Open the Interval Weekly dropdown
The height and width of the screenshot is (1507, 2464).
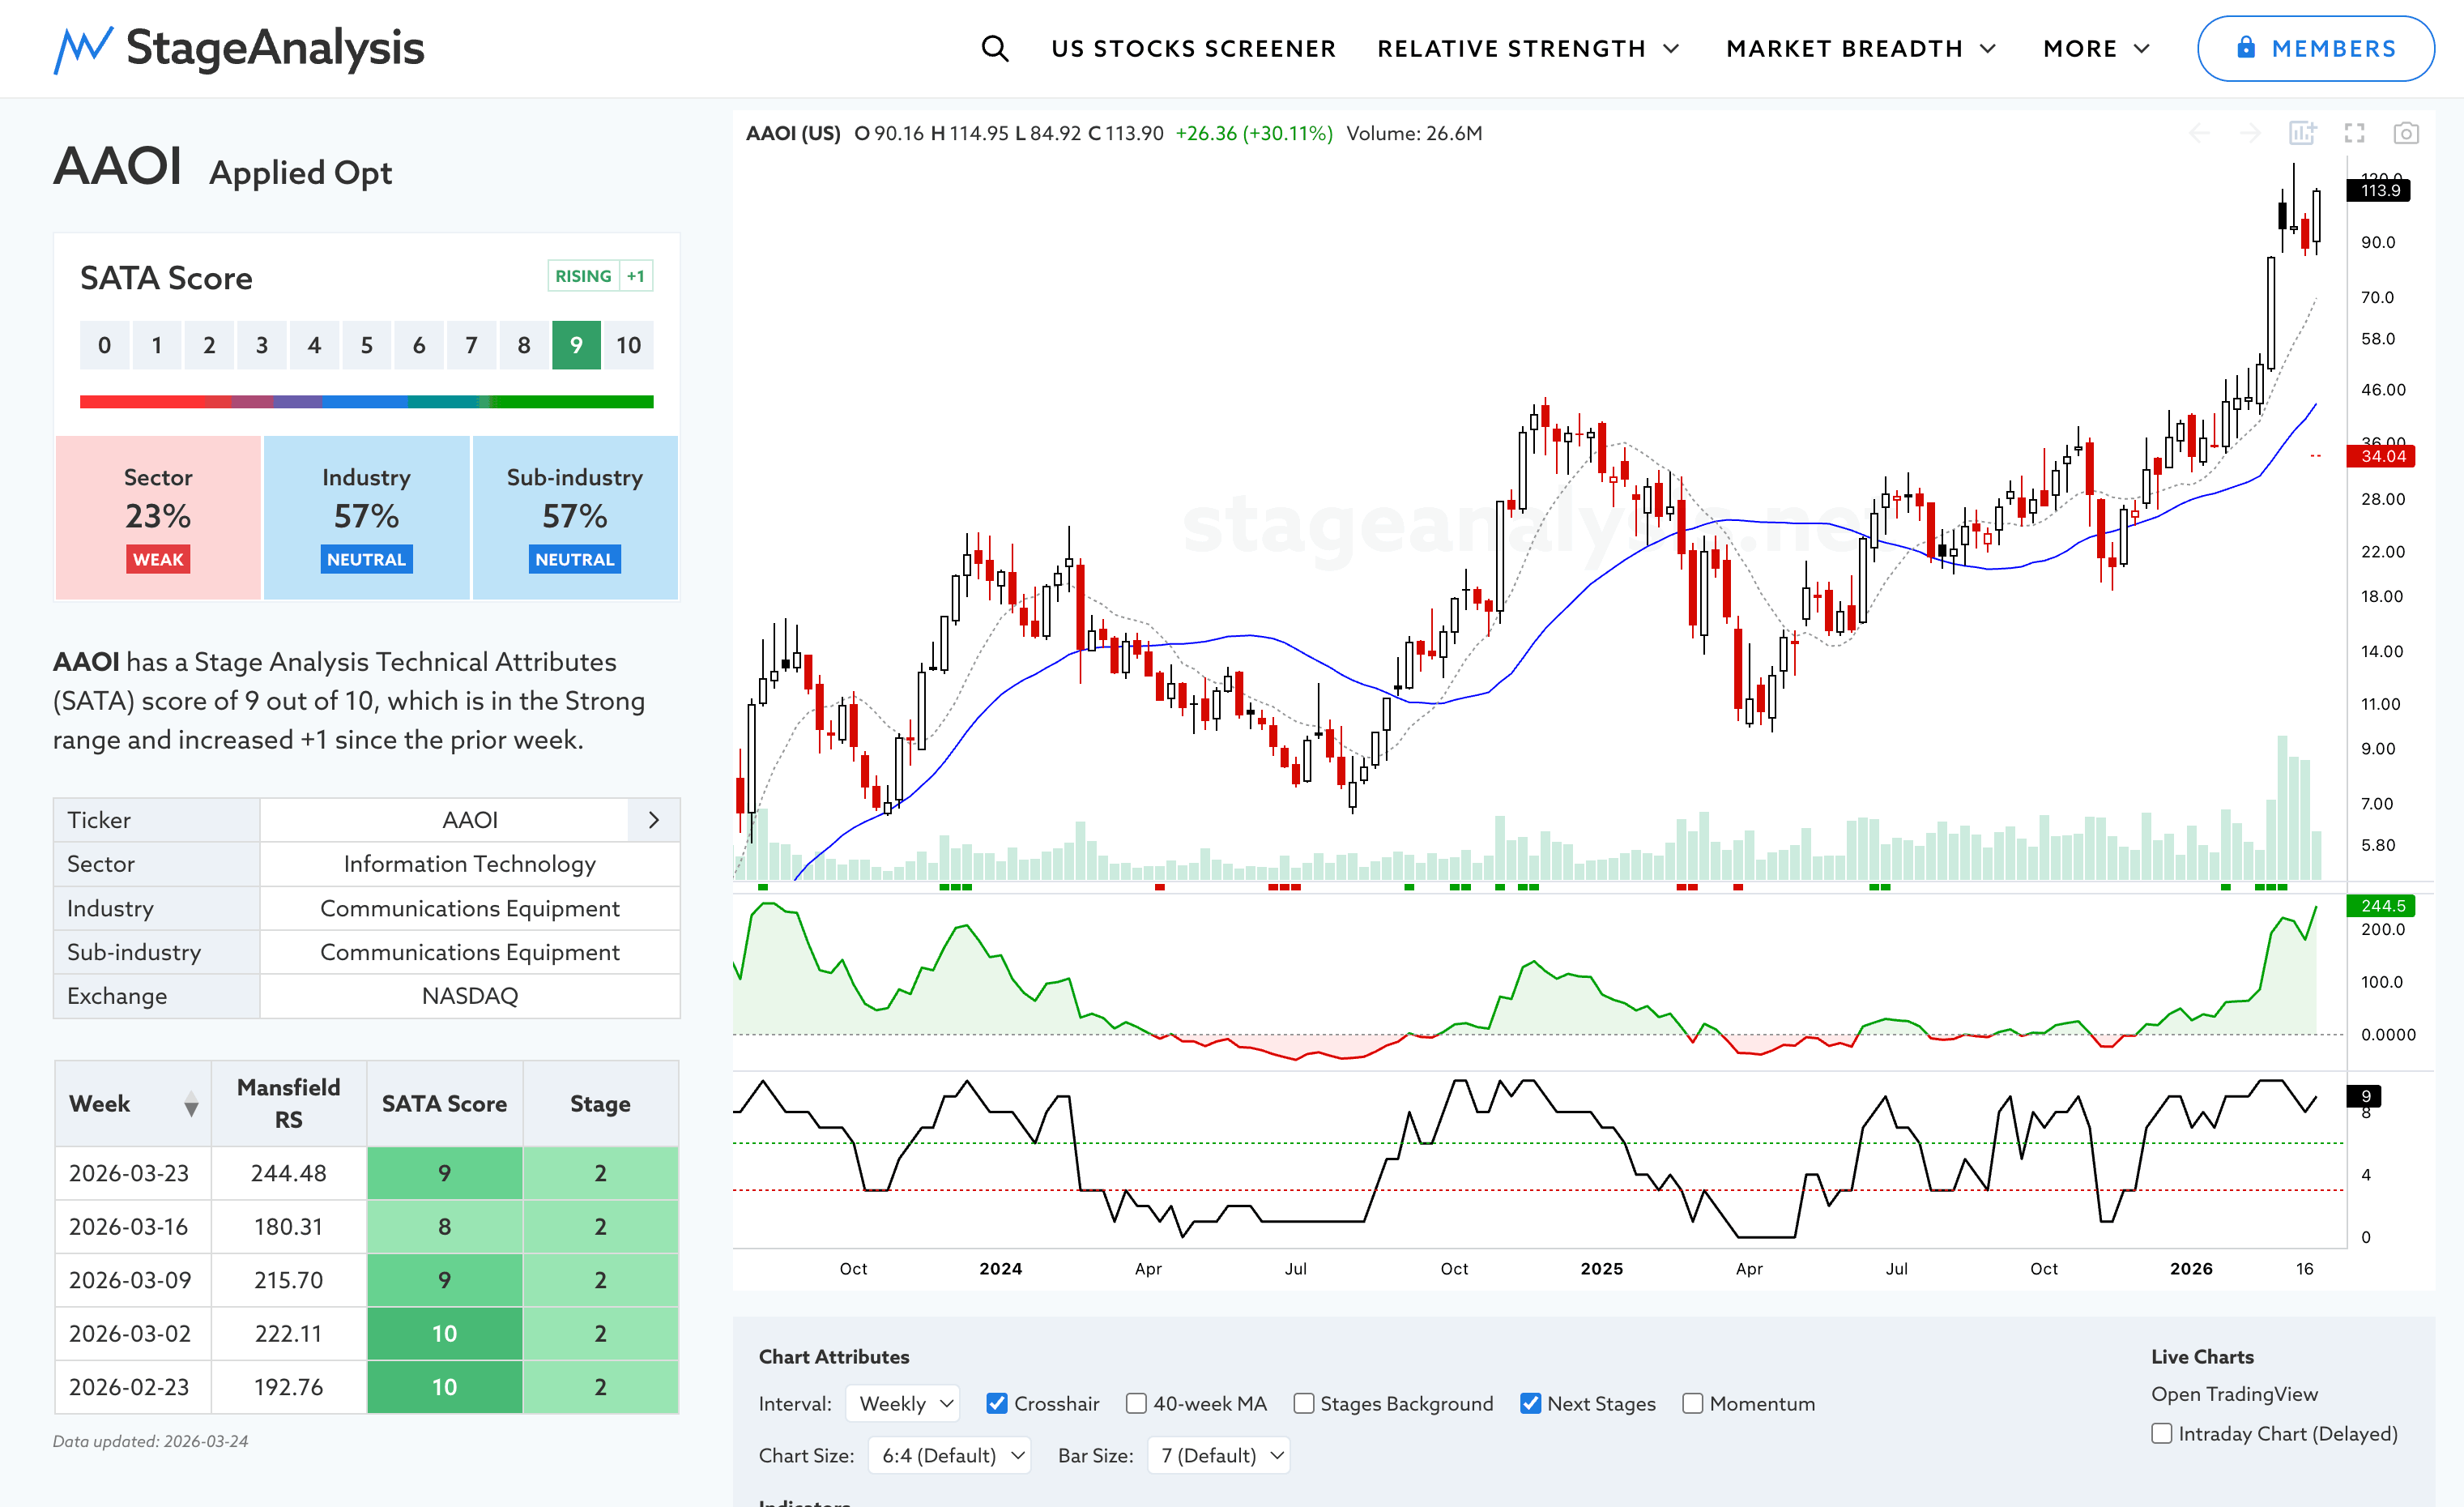903,1403
